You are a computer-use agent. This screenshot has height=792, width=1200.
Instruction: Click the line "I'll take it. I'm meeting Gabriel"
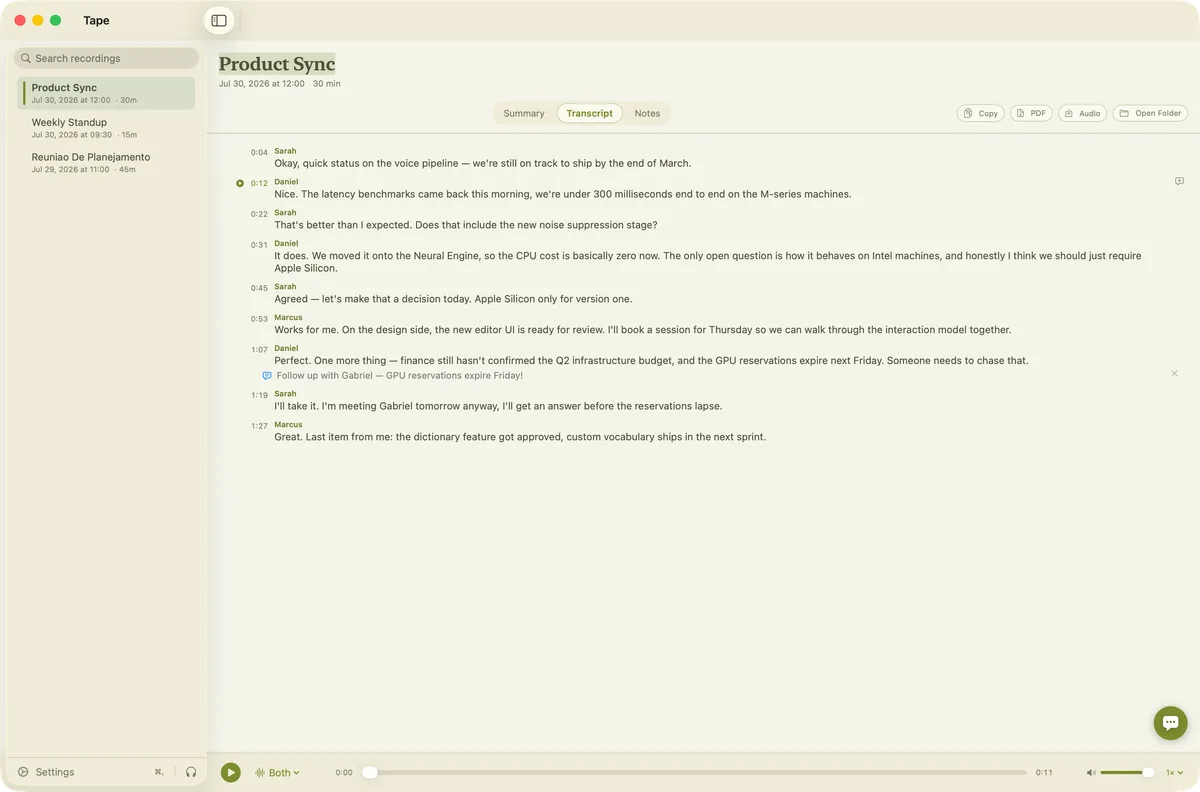tap(498, 406)
